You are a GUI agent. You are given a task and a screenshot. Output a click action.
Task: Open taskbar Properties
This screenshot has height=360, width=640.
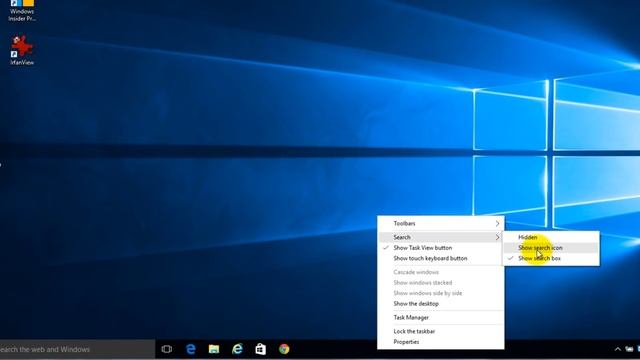(x=441, y=342)
